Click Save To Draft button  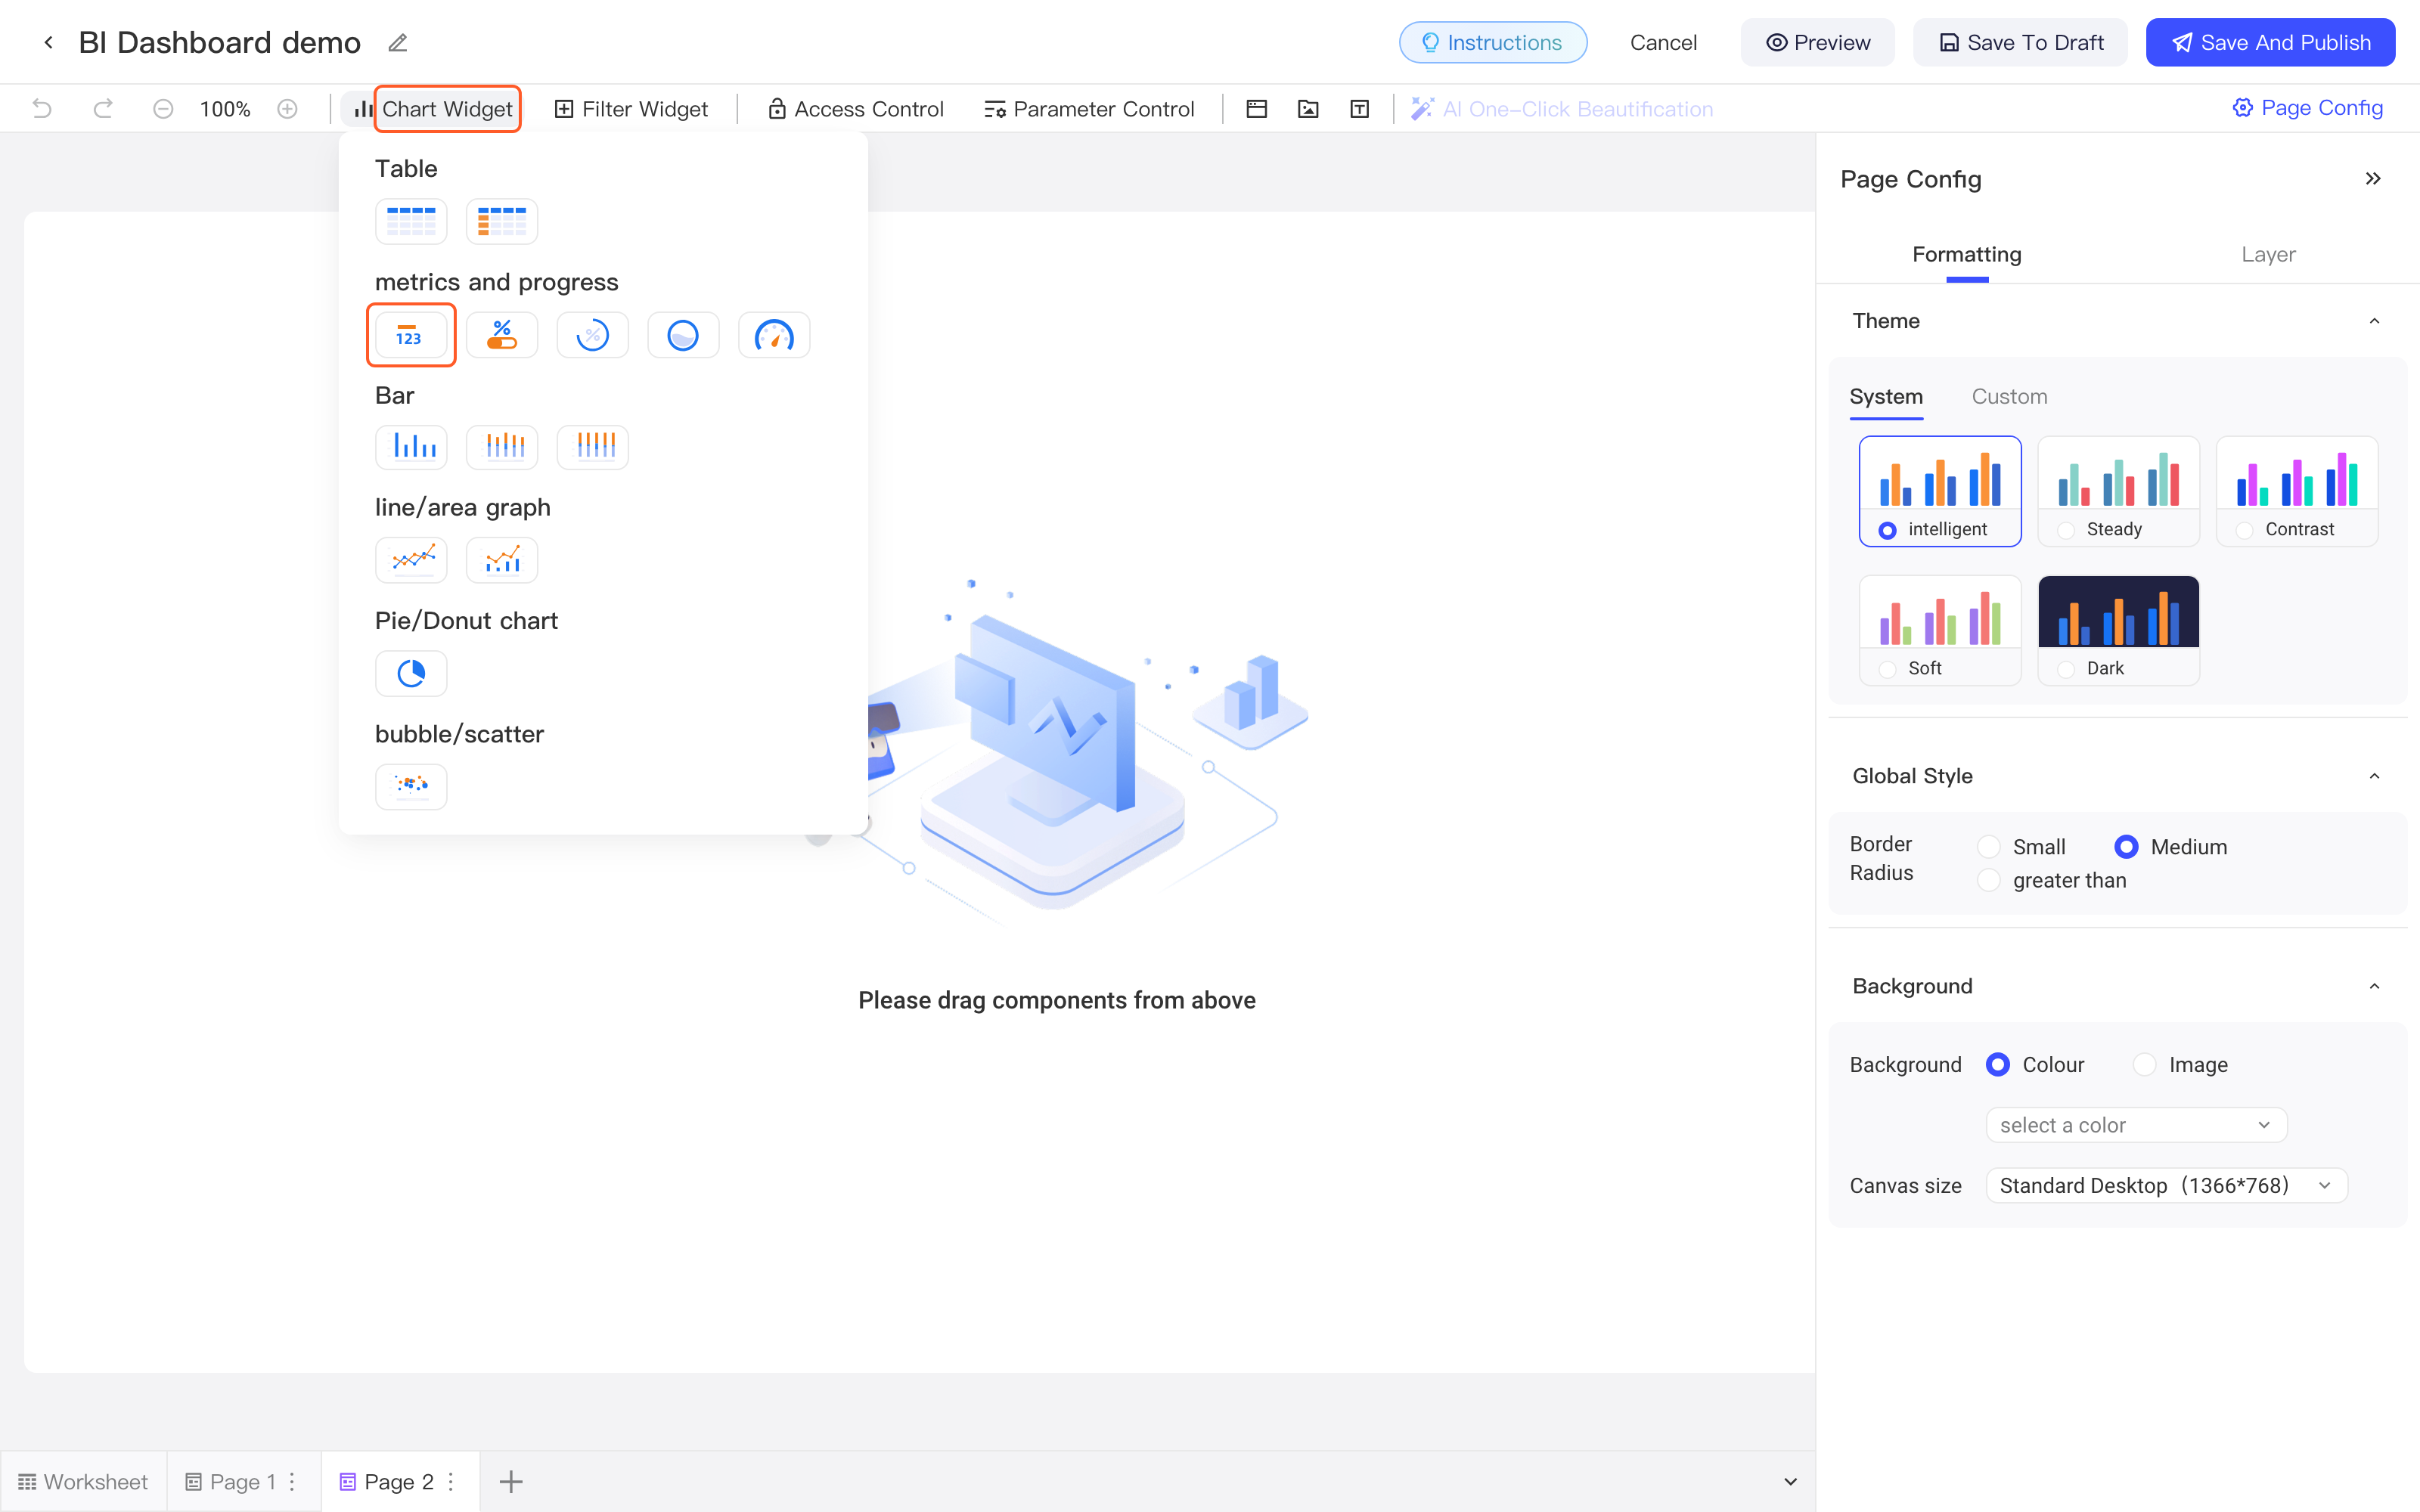pyautogui.click(x=2020, y=42)
